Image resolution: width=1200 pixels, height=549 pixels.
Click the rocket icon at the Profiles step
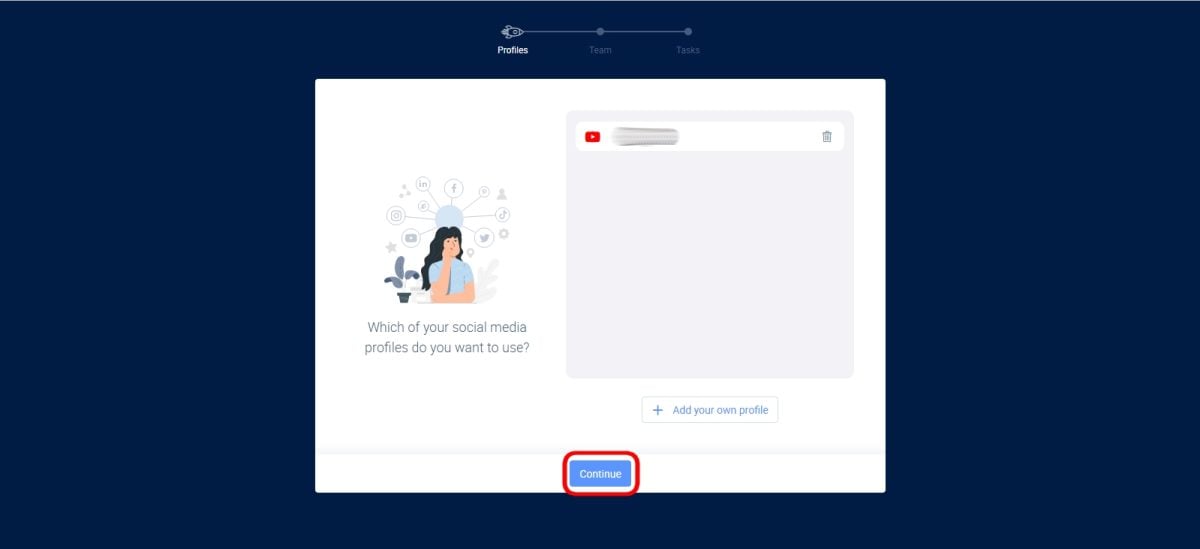click(x=511, y=31)
